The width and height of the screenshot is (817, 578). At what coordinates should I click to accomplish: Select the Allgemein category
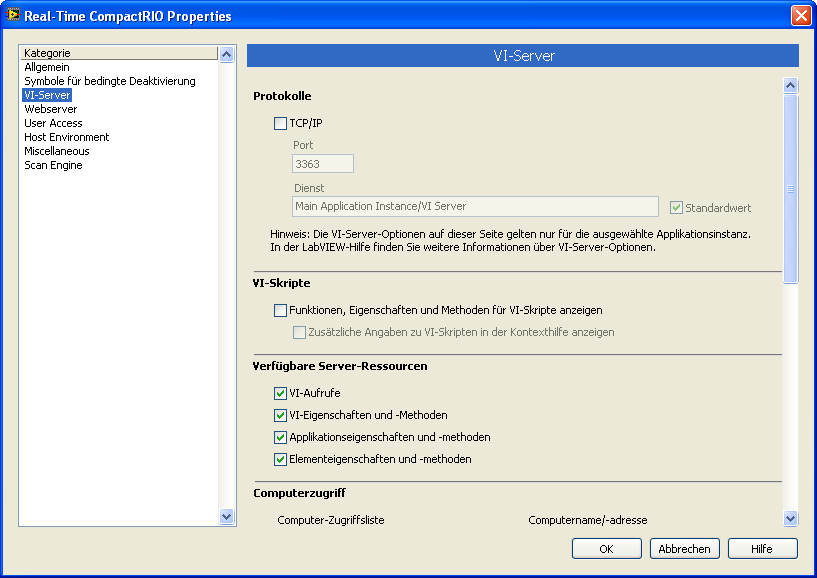(47, 67)
